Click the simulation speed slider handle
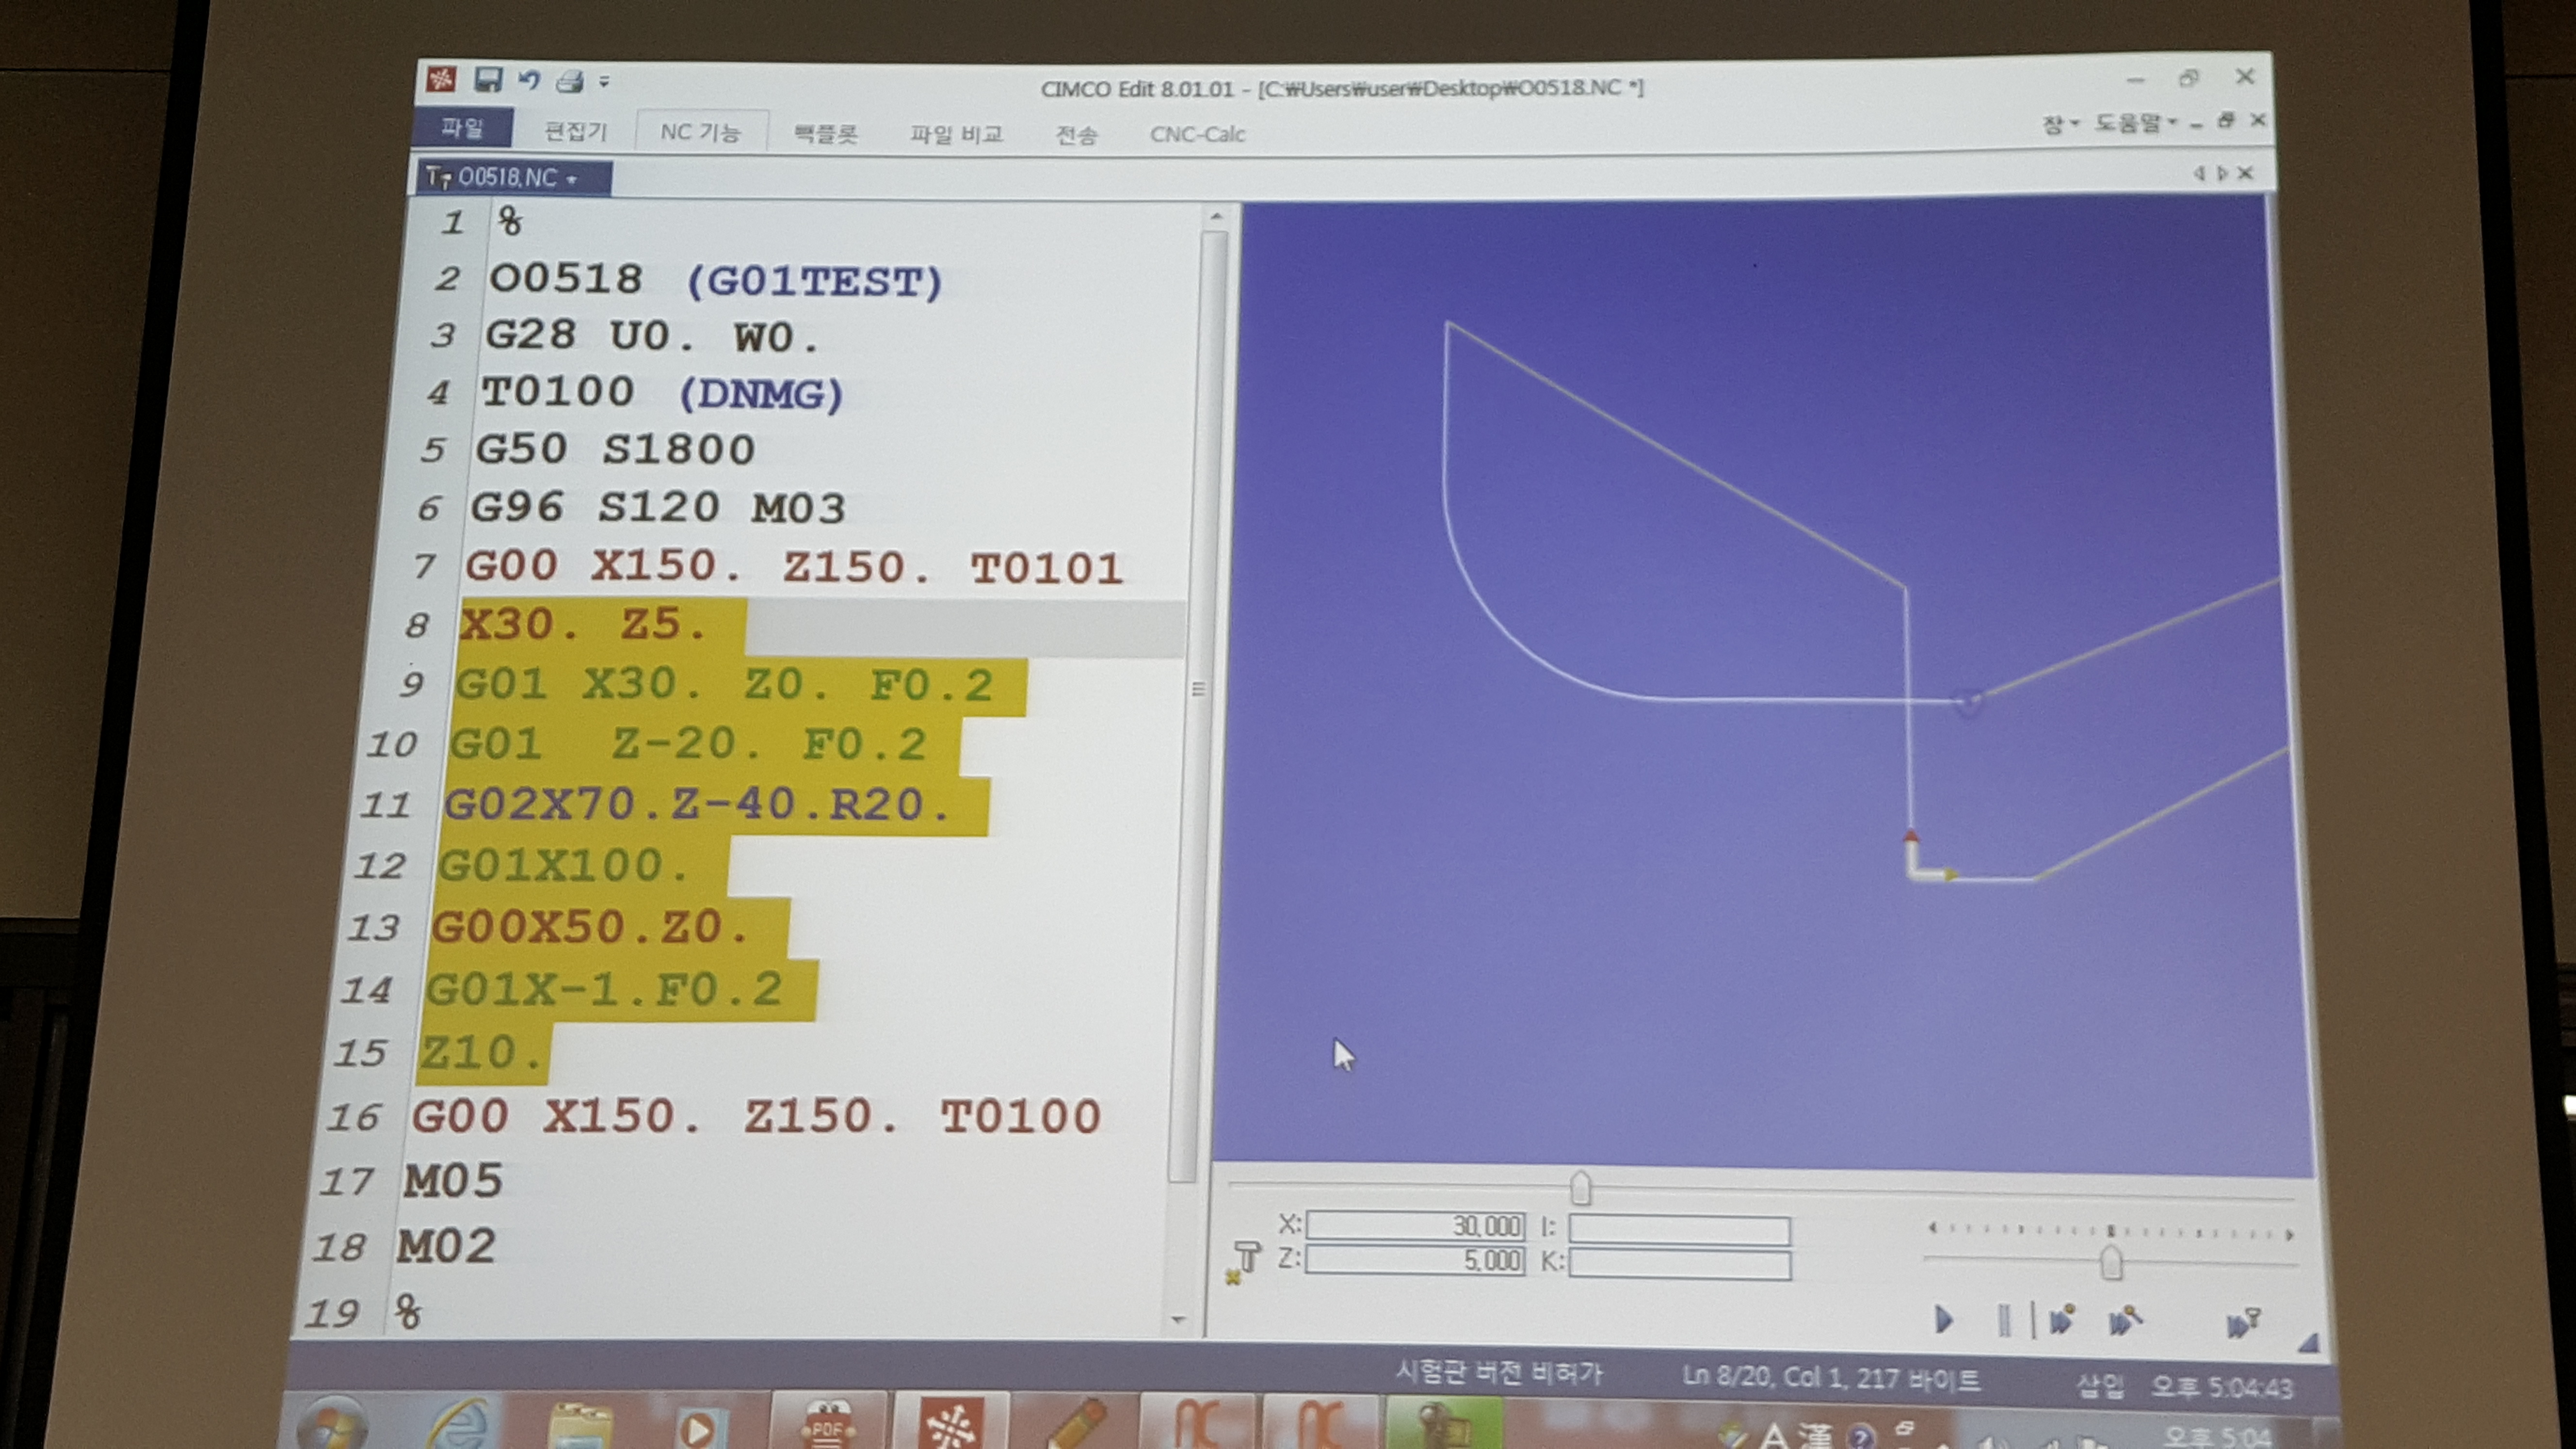The height and width of the screenshot is (1449, 2576). pos(2110,1263)
